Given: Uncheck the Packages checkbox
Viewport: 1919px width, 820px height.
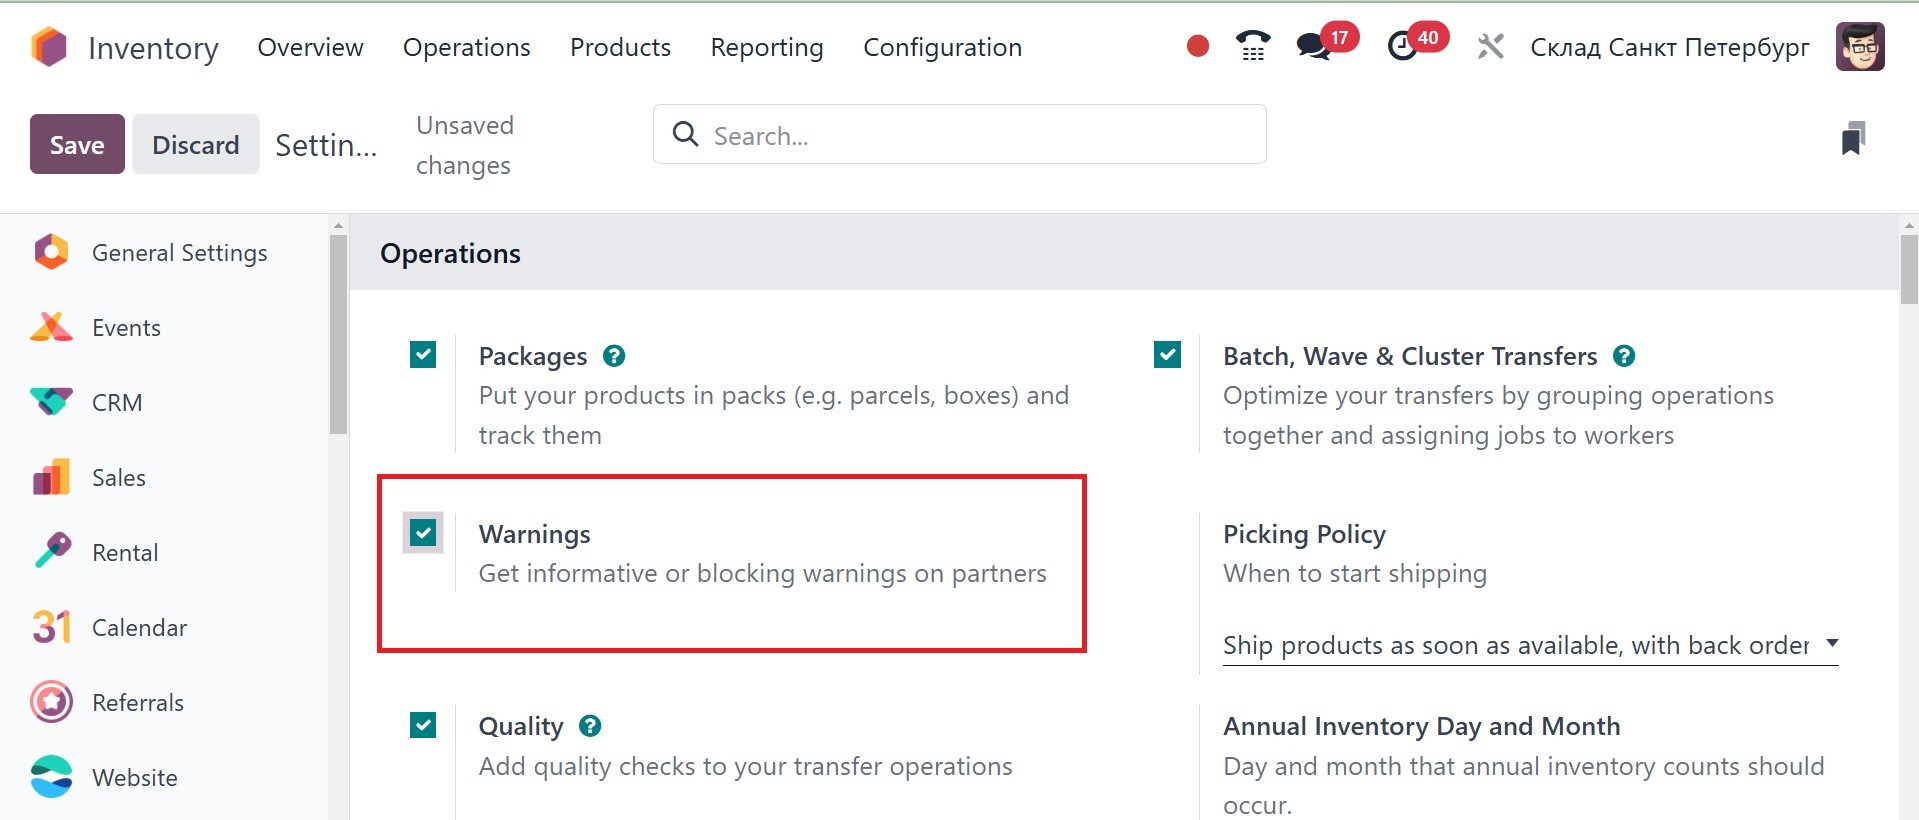Looking at the screenshot, I should tap(423, 355).
